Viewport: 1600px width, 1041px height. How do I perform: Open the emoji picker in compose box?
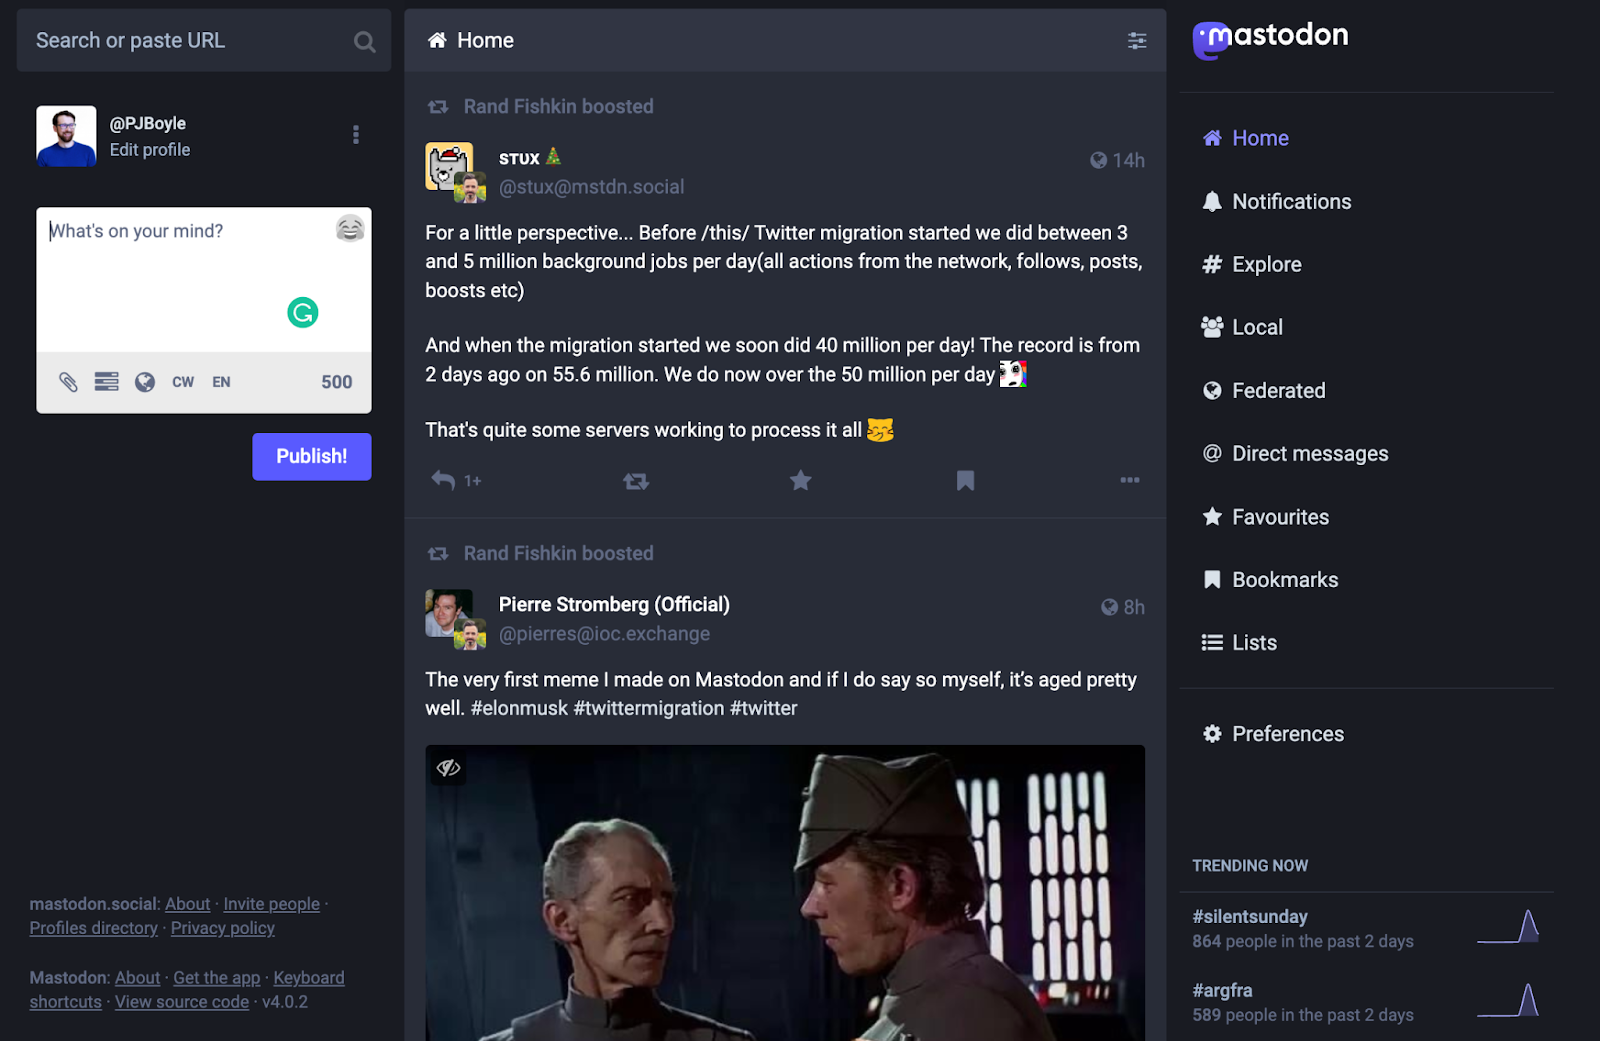point(350,229)
